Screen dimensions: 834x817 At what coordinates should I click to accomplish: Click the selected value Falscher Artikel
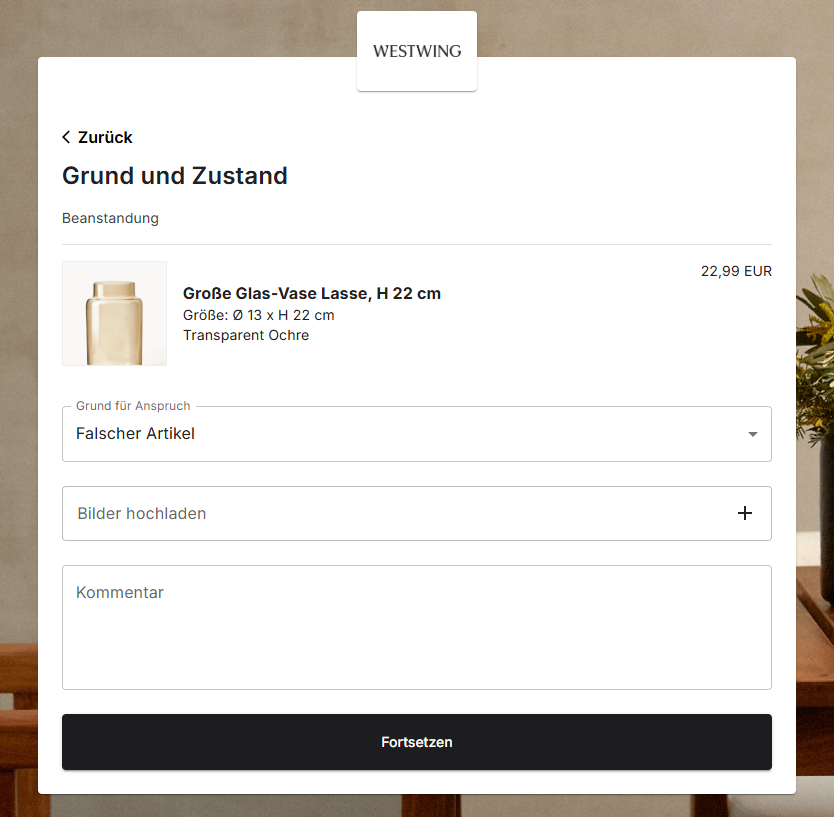tap(135, 433)
